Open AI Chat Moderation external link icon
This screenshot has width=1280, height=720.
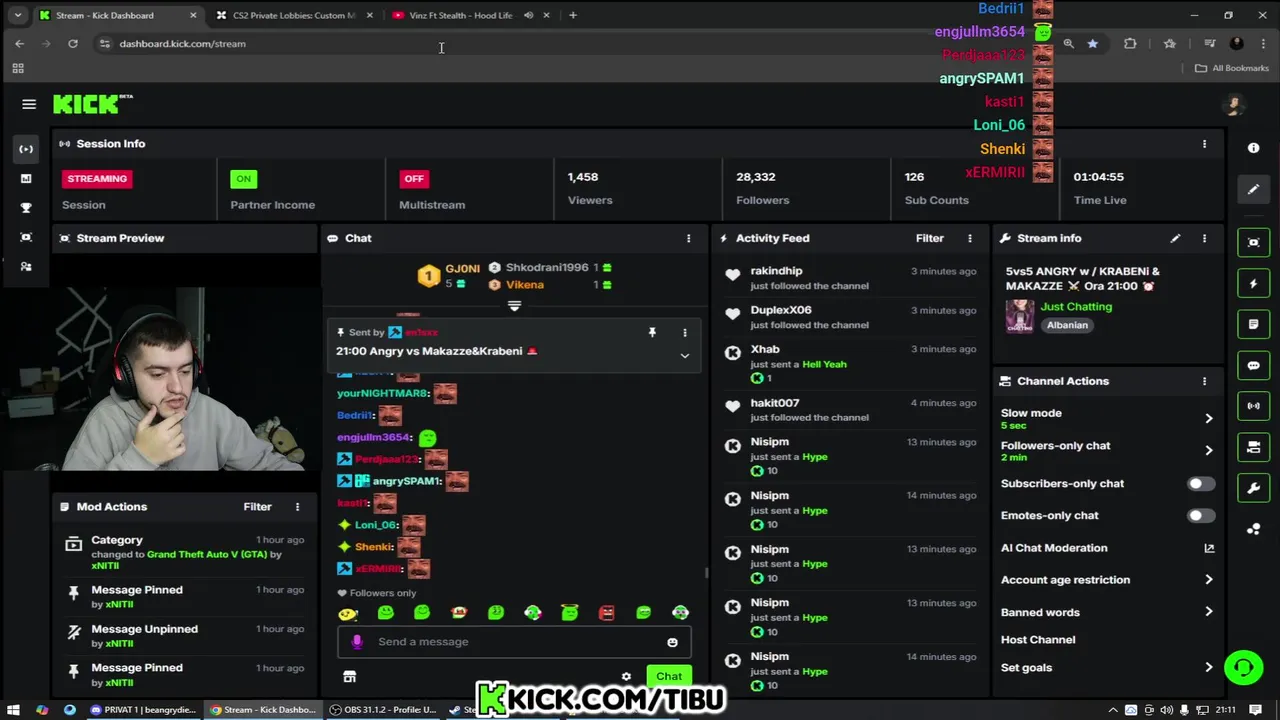click(x=1209, y=548)
